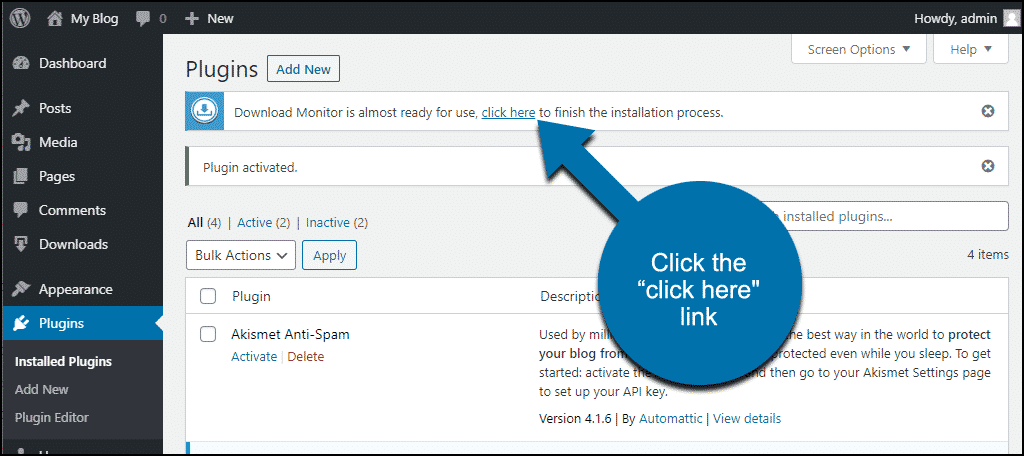Screen dimensions: 1024x456
Task: Follow the "click here" installation link
Action: click(509, 112)
